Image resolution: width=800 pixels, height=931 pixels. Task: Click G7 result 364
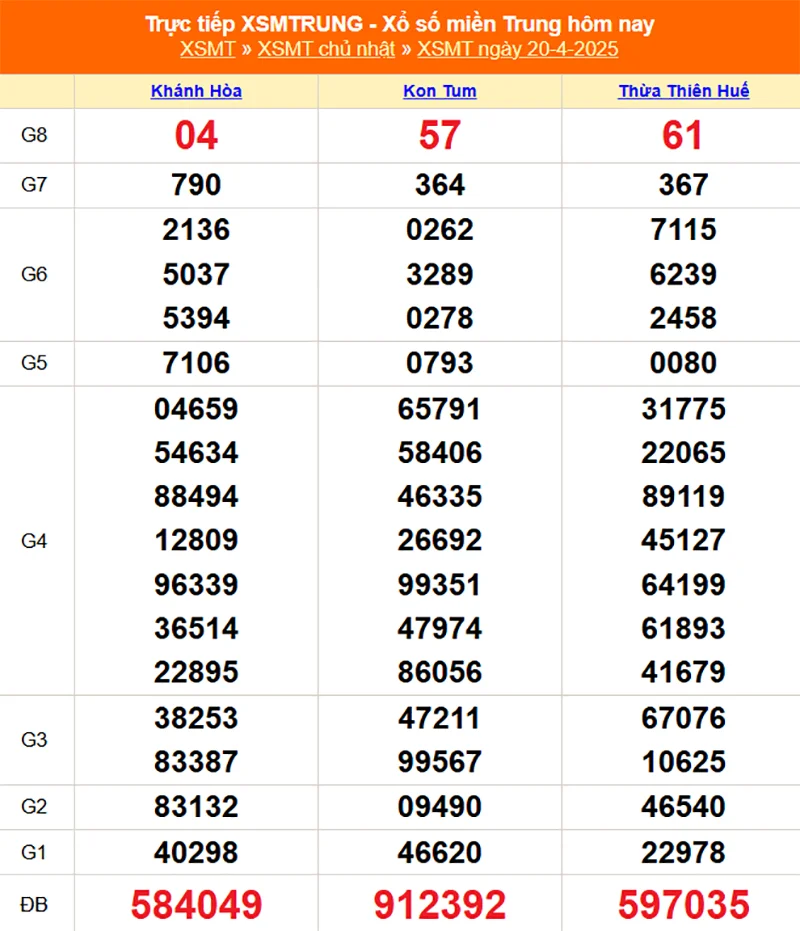click(439, 185)
